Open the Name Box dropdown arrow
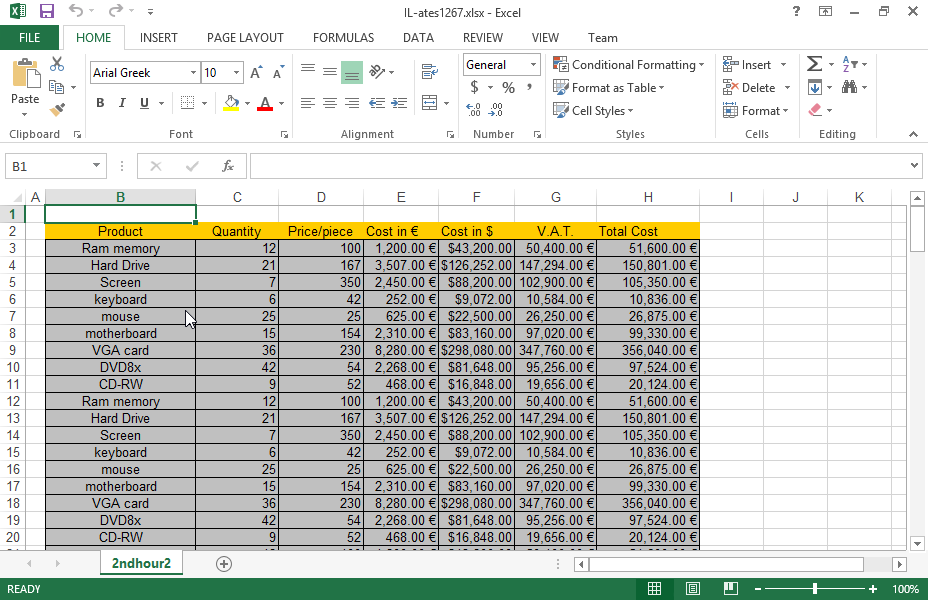Viewport: 928px width, 600px height. tap(96, 166)
